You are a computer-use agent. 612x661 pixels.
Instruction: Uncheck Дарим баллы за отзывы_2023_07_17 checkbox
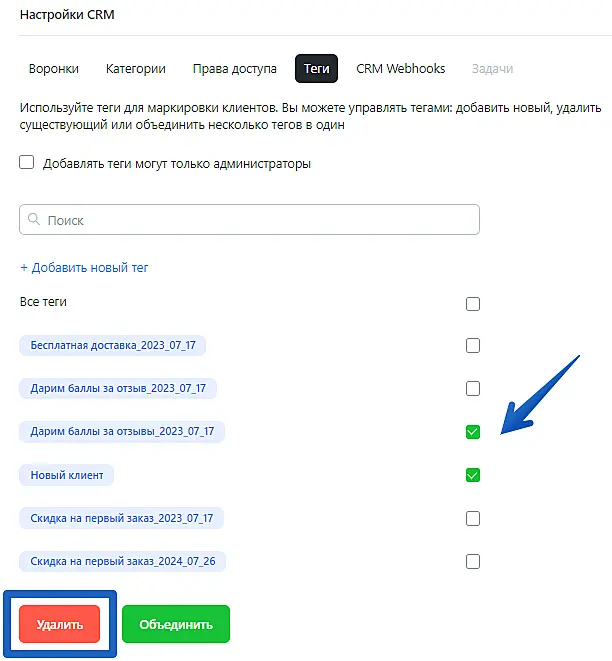point(473,432)
